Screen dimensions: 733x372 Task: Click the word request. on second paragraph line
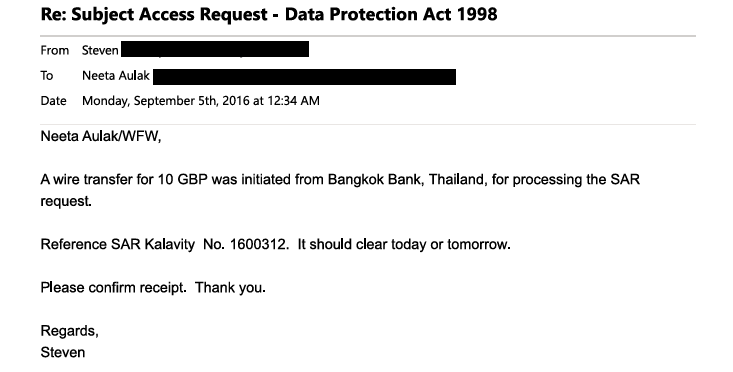(66, 202)
